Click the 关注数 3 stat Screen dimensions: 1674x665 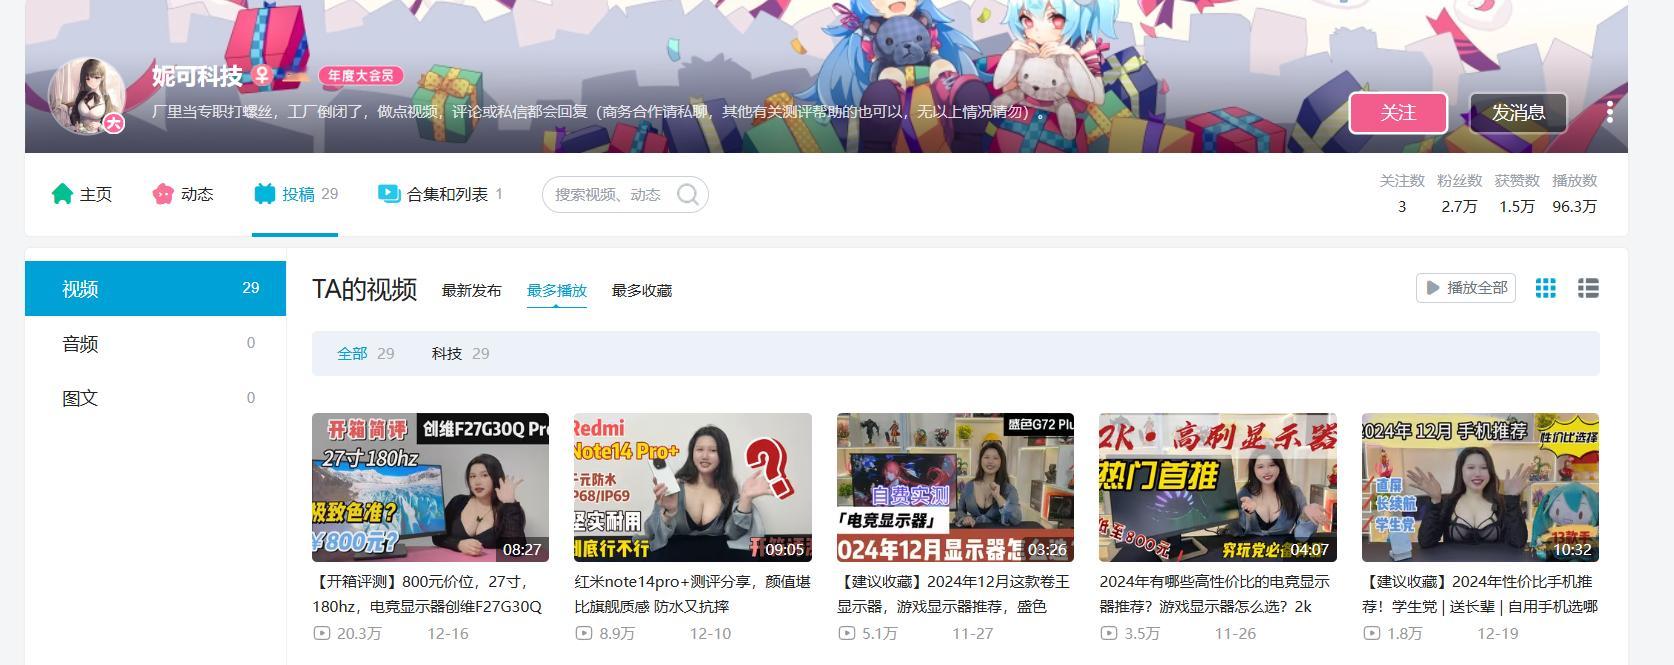(1402, 193)
